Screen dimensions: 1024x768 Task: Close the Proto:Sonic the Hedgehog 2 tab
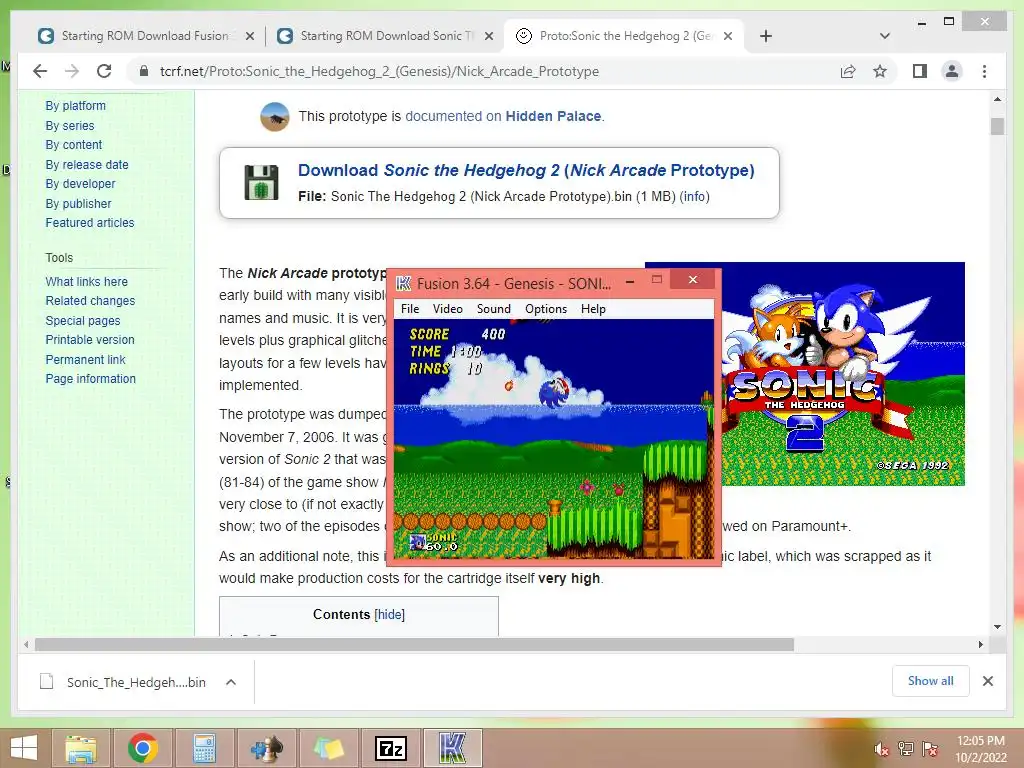pyautogui.click(x=728, y=37)
